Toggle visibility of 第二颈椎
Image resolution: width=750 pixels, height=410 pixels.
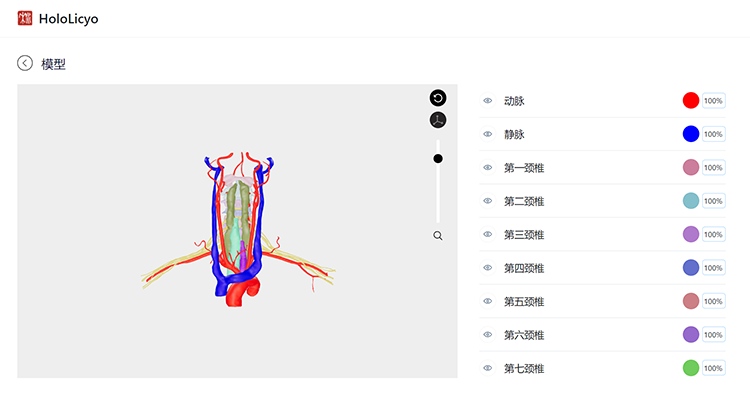[x=487, y=201]
